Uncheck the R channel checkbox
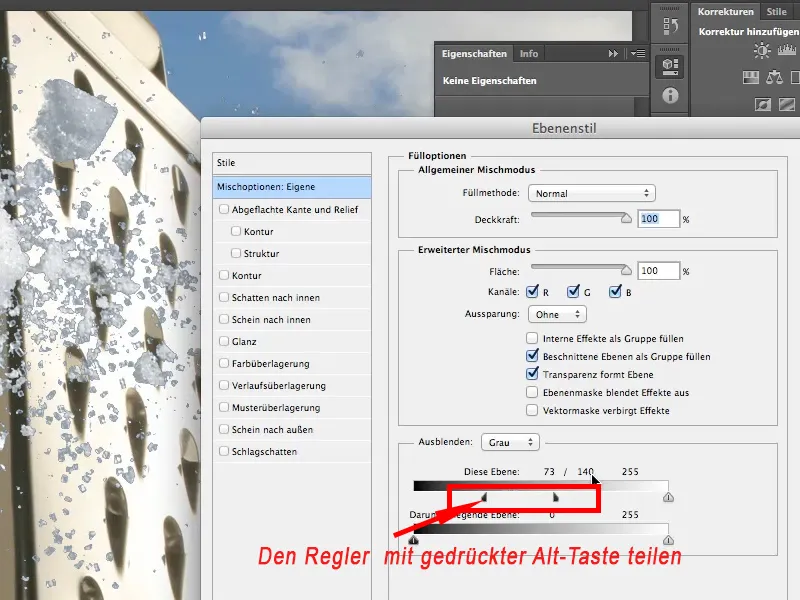The width and height of the screenshot is (800, 600). [532, 292]
